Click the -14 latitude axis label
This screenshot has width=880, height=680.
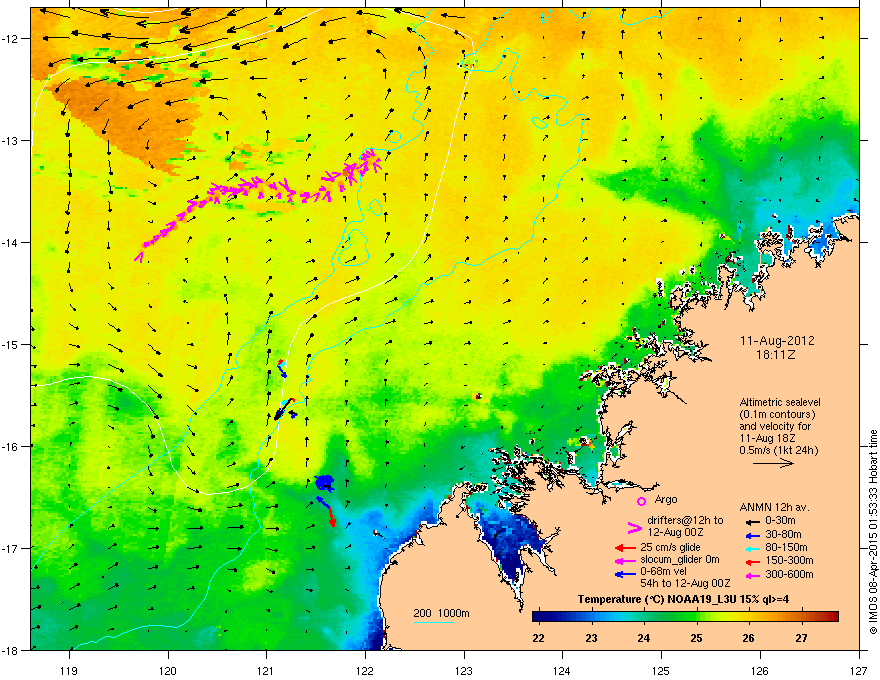[10, 242]
